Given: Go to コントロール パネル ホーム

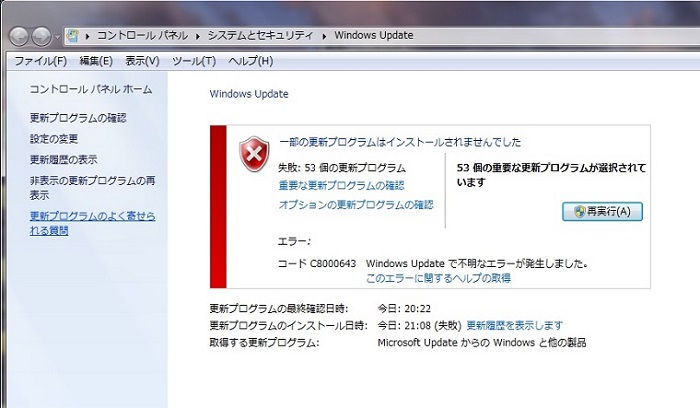Looking at the screenshot, I should tap(91, 89).
